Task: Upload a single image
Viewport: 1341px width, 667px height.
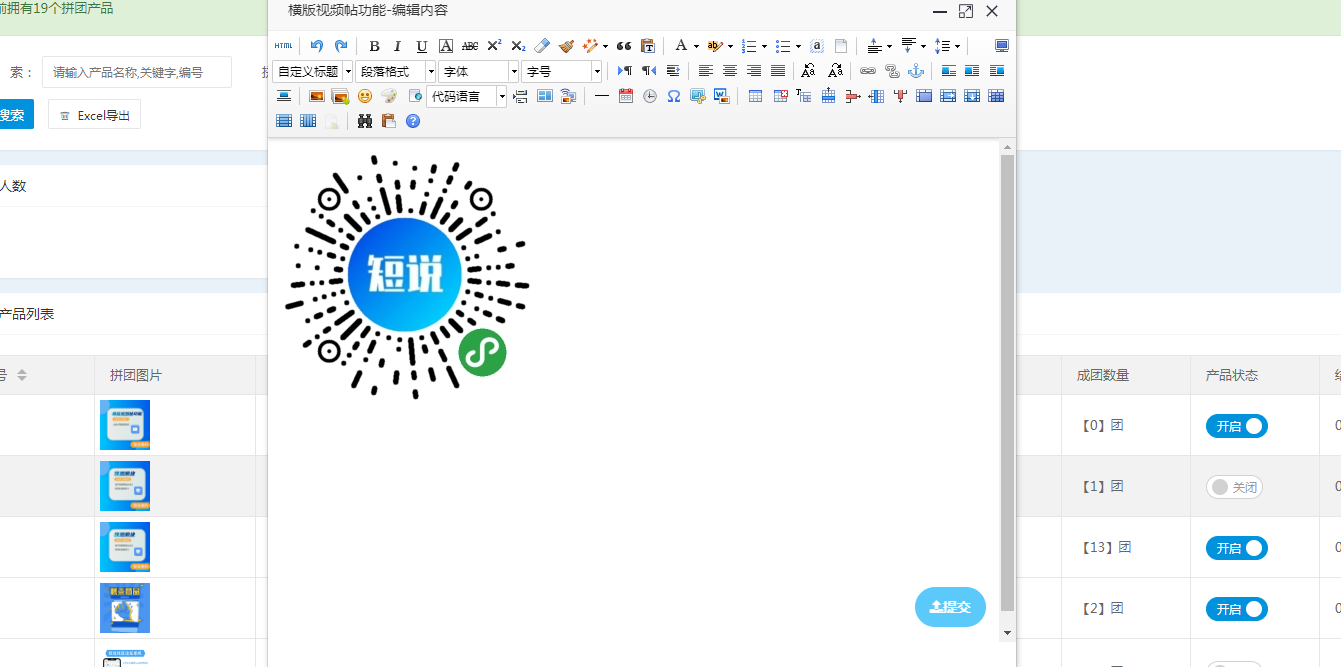Action: click(x=317, y=96)
